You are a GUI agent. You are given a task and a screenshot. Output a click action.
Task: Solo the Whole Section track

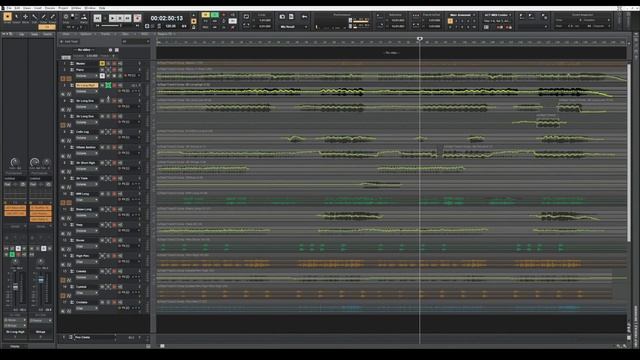108,147
